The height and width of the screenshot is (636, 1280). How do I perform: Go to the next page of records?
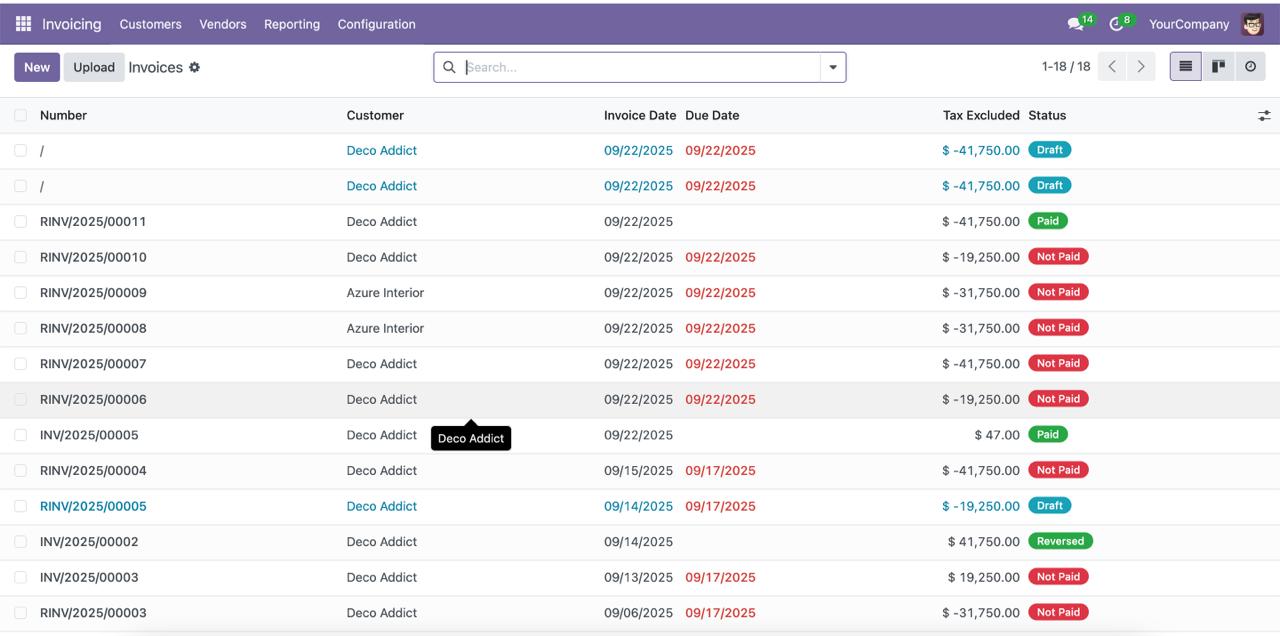pyautogui.click(x=1141, y=67)
